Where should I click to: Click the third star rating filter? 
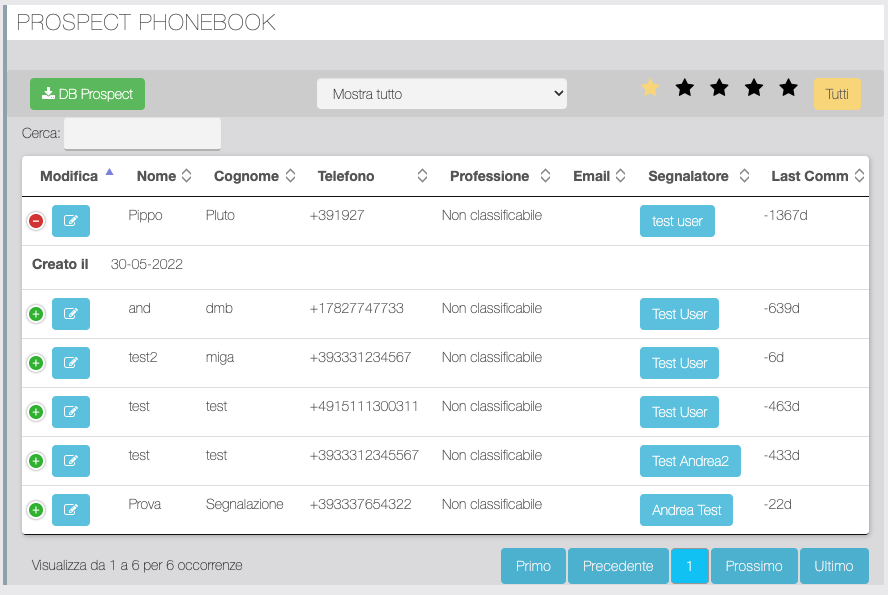[719, 88]
